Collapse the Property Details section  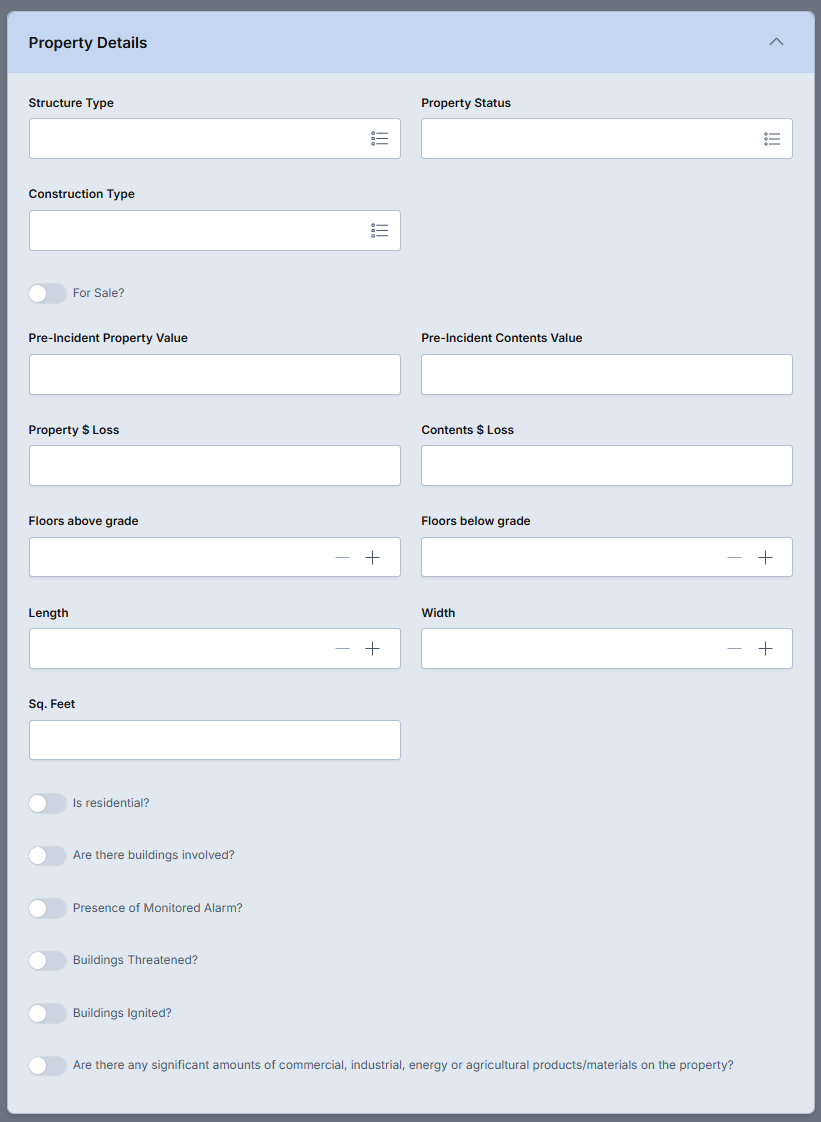776,42
